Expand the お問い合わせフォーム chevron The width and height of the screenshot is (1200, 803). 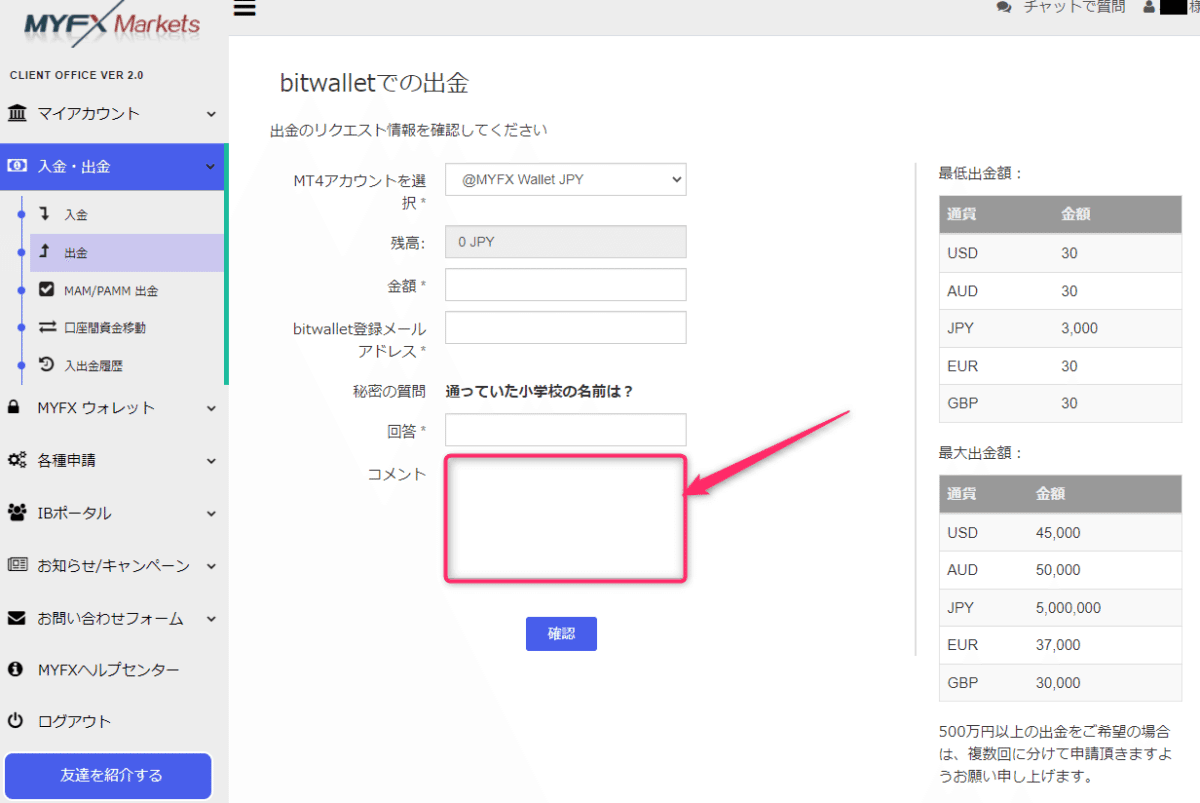point(211,619)
